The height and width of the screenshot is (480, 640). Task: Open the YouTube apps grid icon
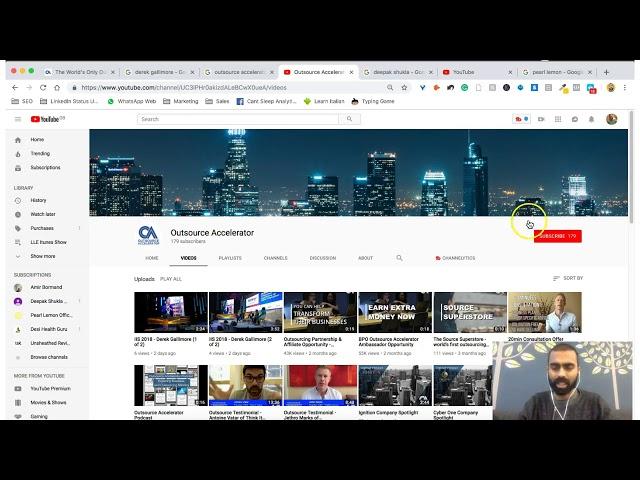coord(558,119)
